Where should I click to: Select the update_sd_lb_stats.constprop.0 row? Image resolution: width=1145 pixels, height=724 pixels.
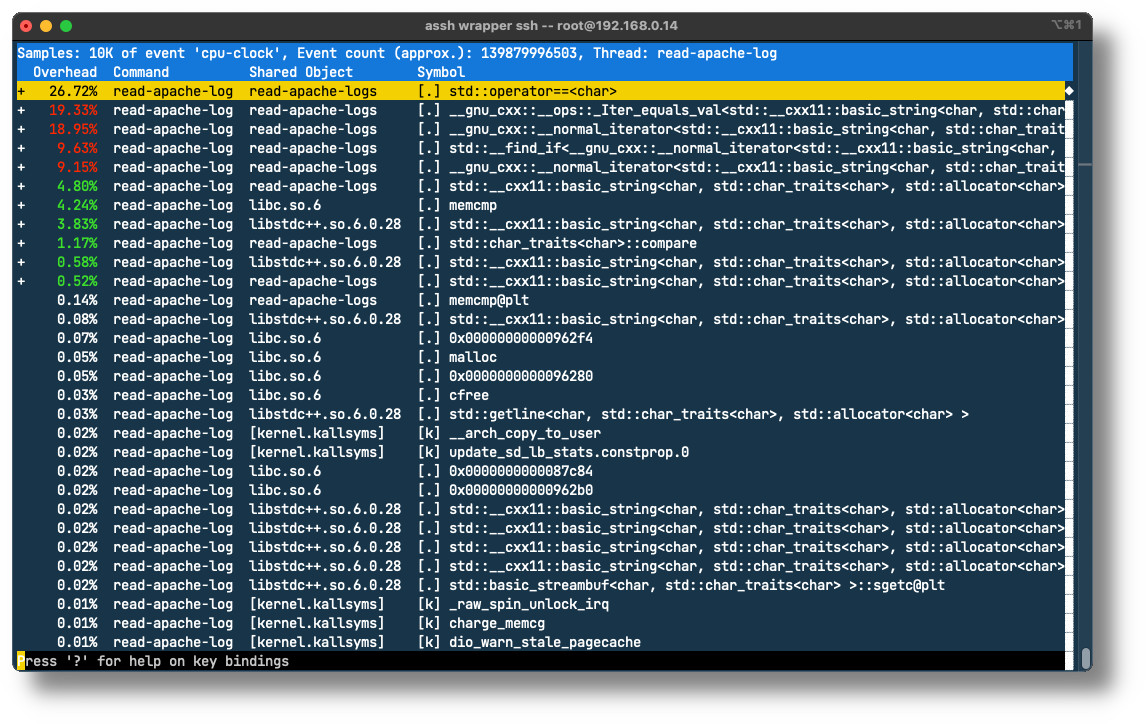[x=541, y=452]
